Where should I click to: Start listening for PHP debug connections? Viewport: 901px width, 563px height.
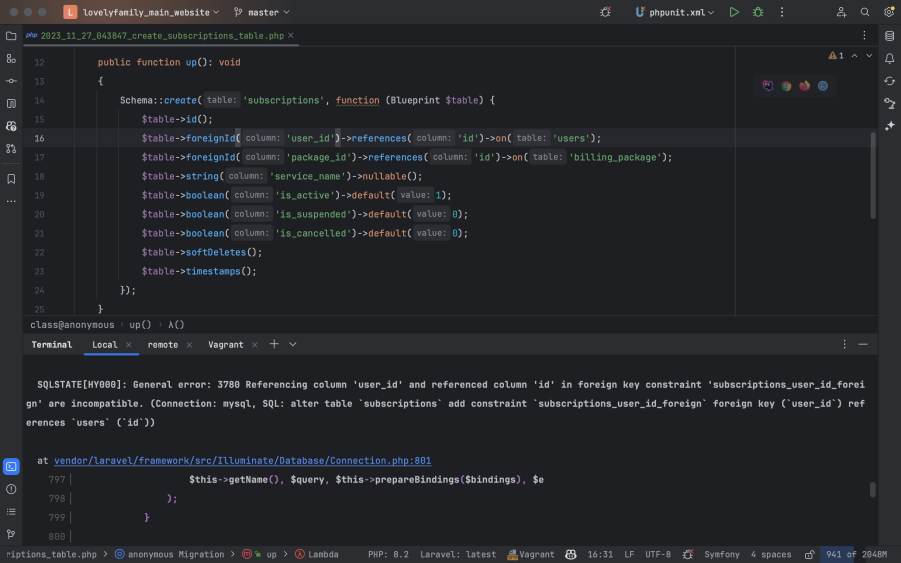606,12
